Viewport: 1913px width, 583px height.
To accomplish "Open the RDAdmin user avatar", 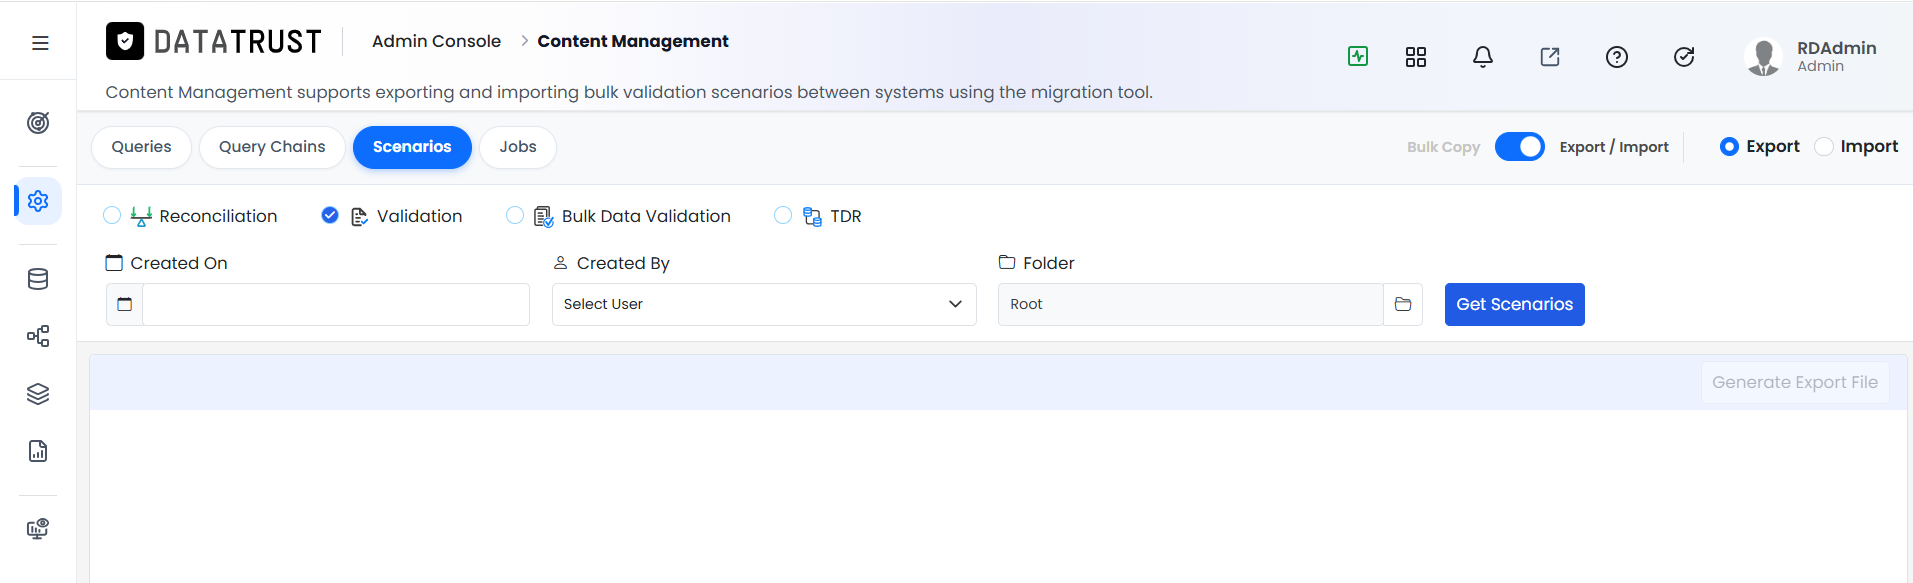I will (1764, 57).
